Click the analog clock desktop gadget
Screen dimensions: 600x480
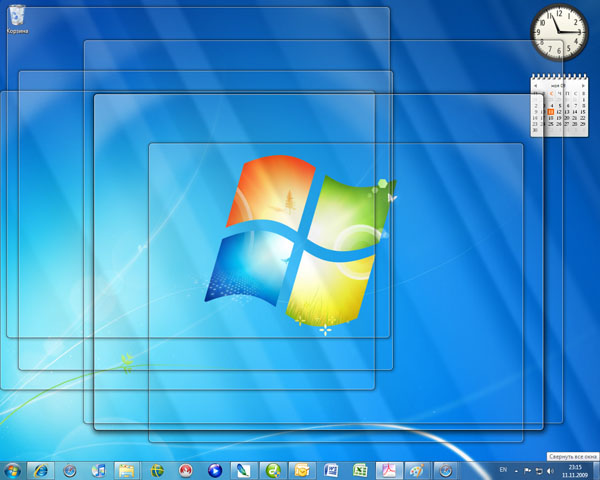pyautogui.click(x=559, y=32)
